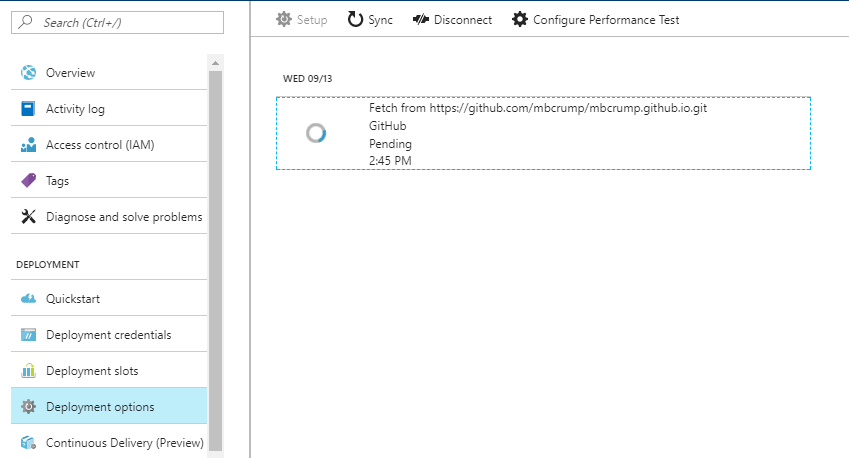Click the sidebar scrollbar thumb

pos(215,260)
